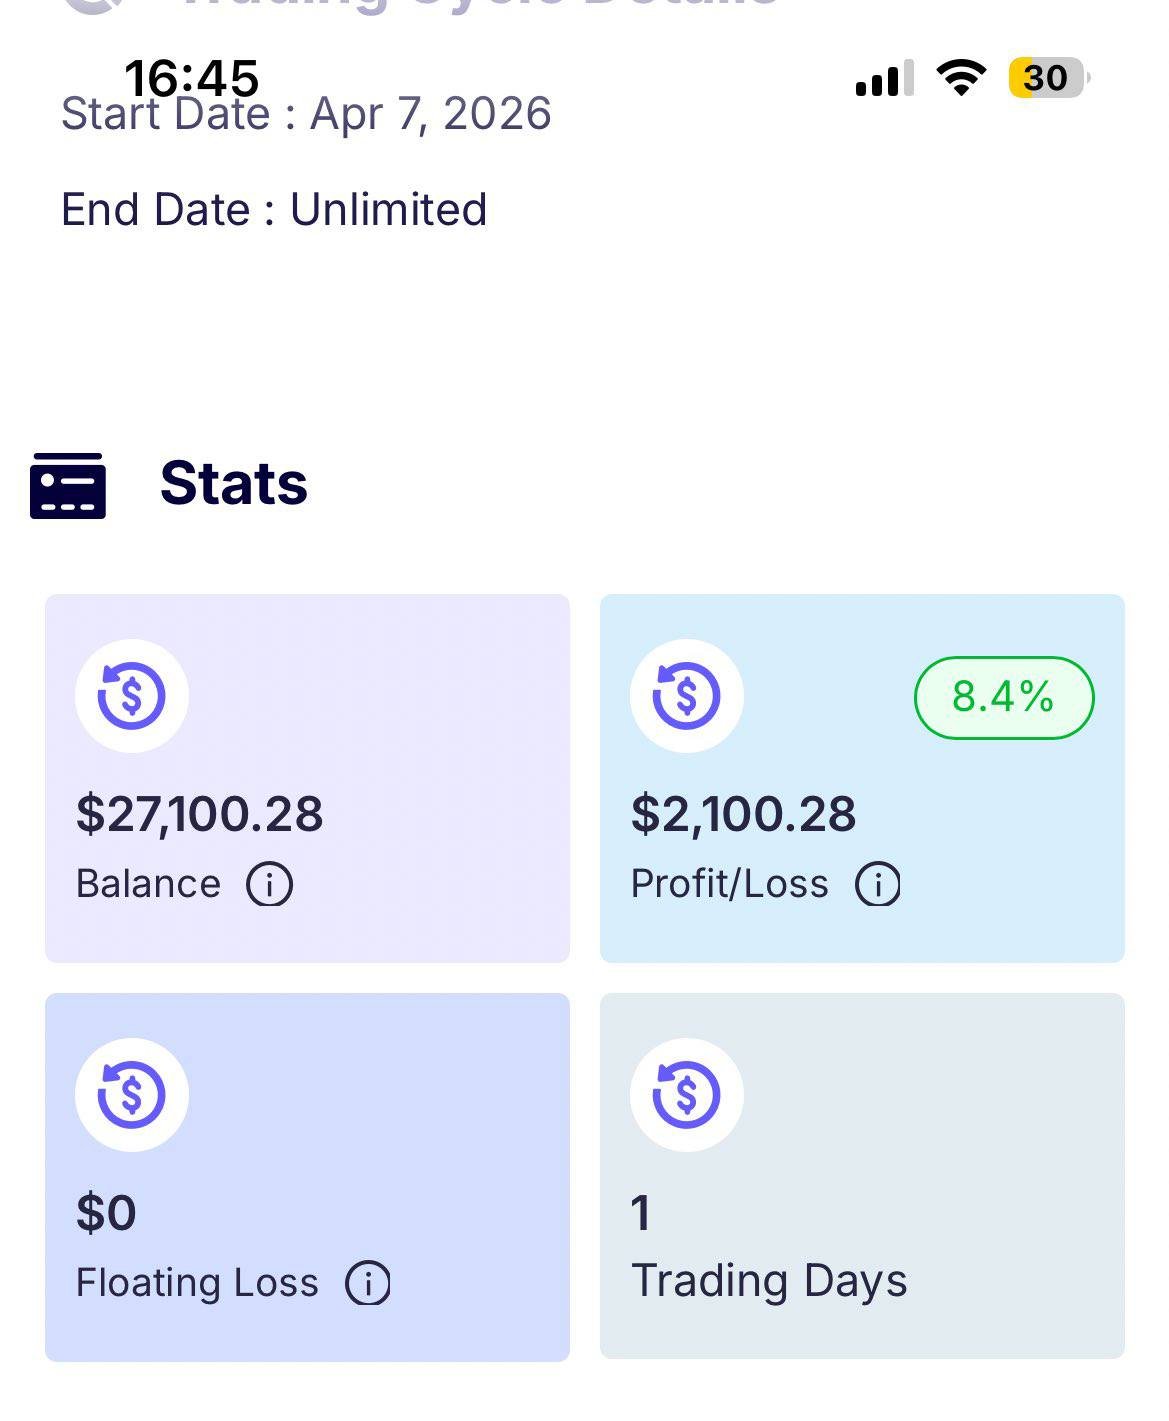Click the dollar icon on Floating Loss card
1169x1421 pixels.
(x=132, y=1094)
